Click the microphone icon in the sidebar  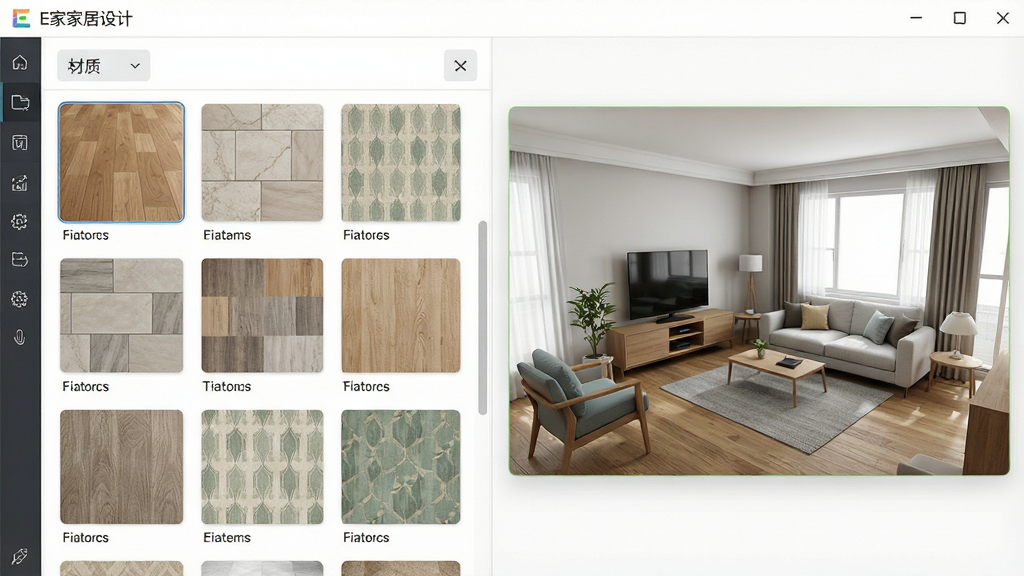(20, 337)
